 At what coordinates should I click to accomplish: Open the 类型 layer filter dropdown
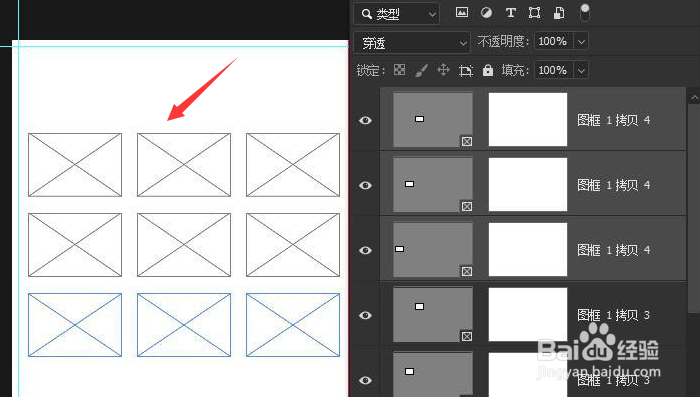point(396,14)
